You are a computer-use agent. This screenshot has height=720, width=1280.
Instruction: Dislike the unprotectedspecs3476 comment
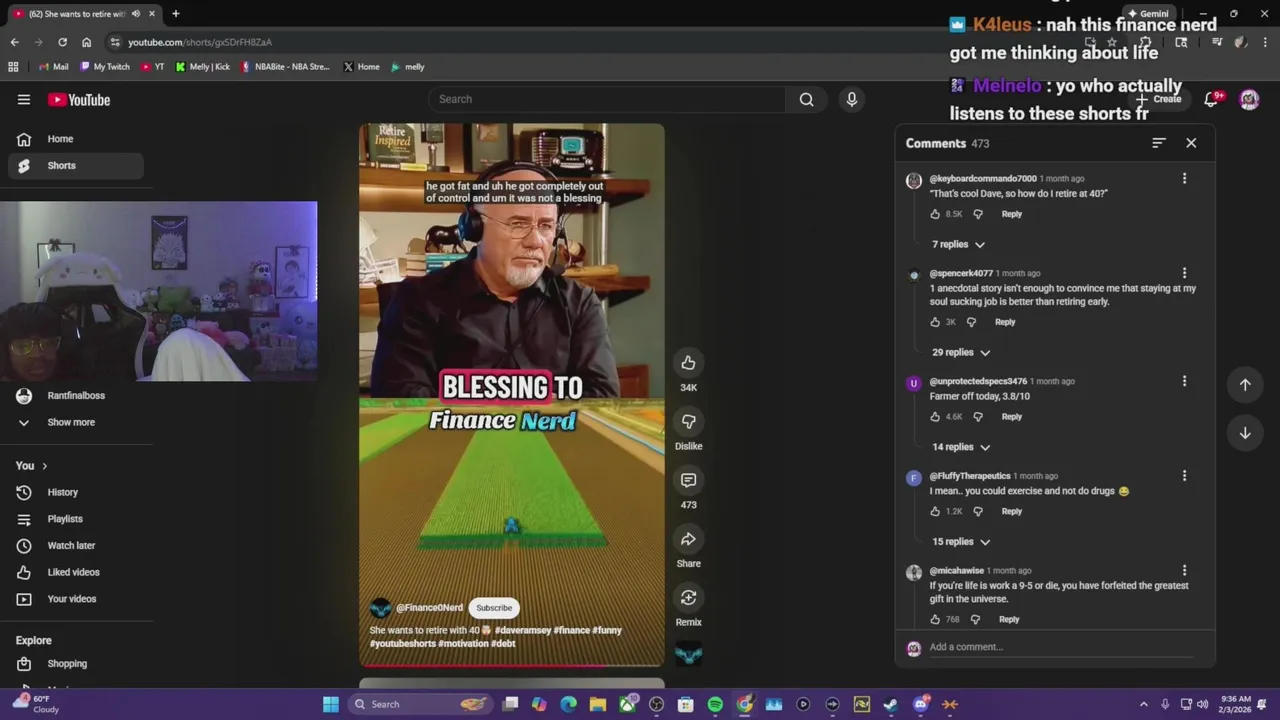coord(978,417)
